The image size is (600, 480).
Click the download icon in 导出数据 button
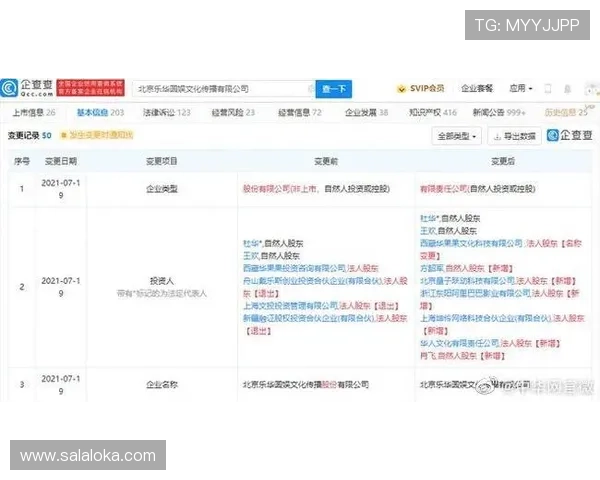(497, 136)
